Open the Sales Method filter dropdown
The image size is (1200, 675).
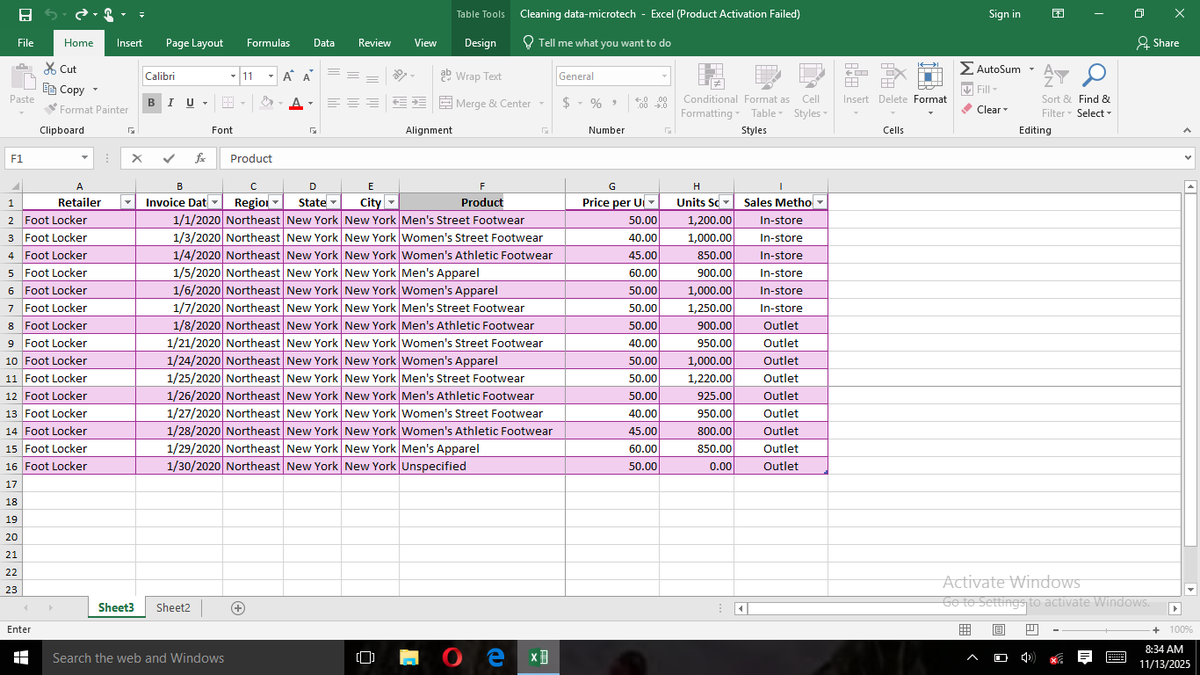820,203
